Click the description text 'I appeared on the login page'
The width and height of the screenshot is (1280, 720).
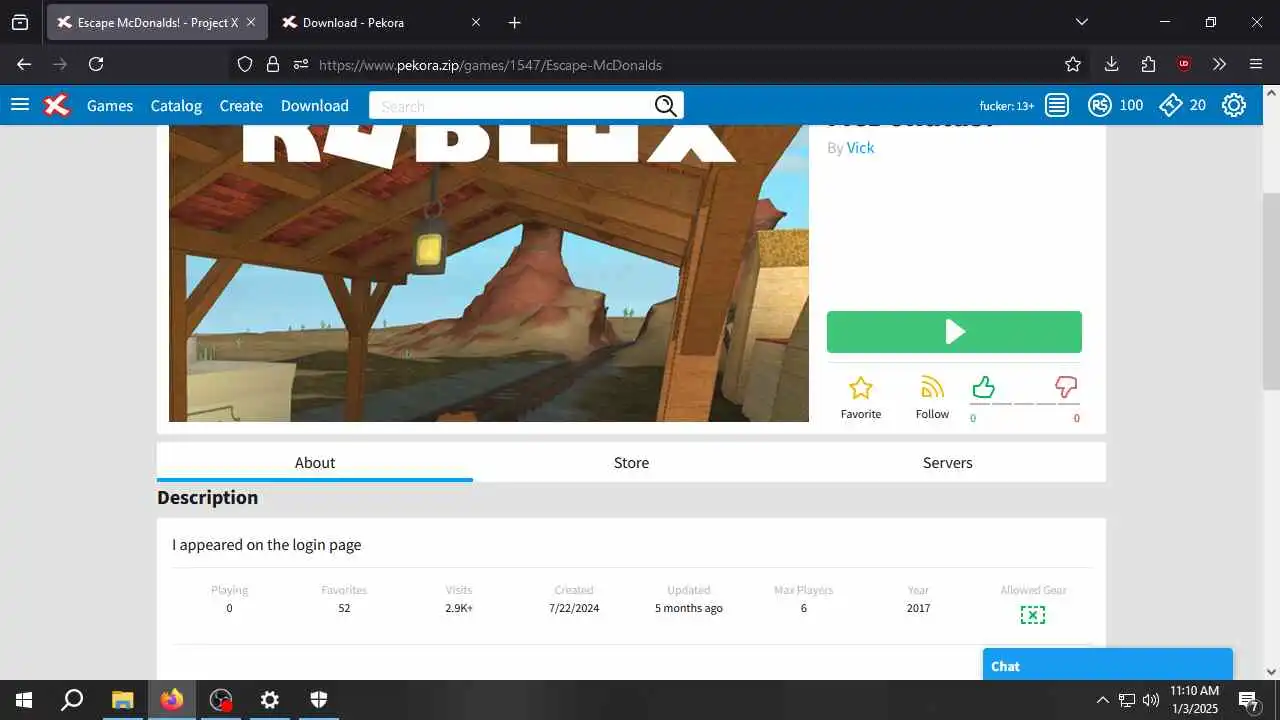tap(267, 545)
